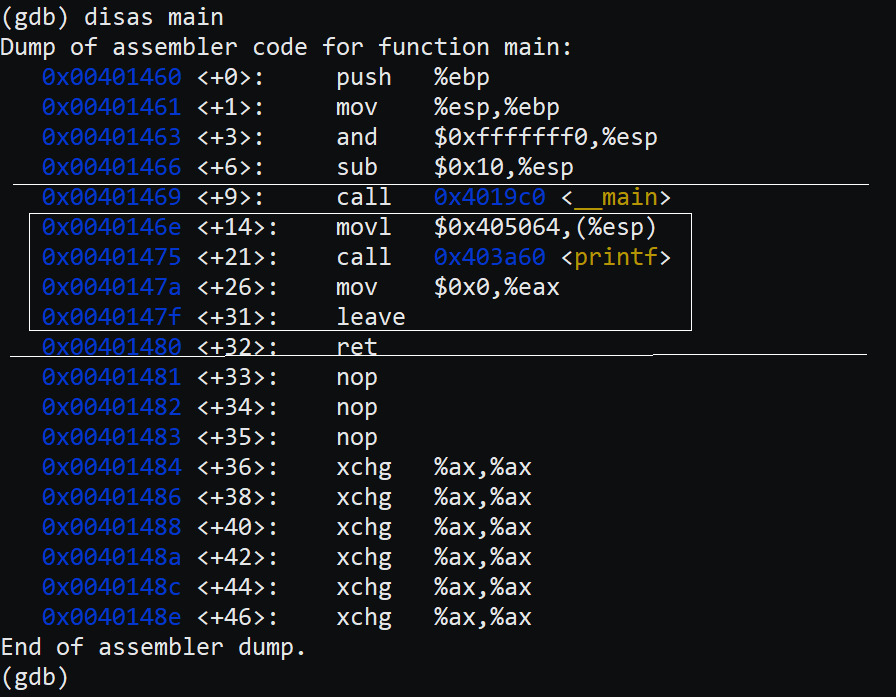Click address 0x00401475
Viewport: 896px width, 697px height.
point(111,257)
